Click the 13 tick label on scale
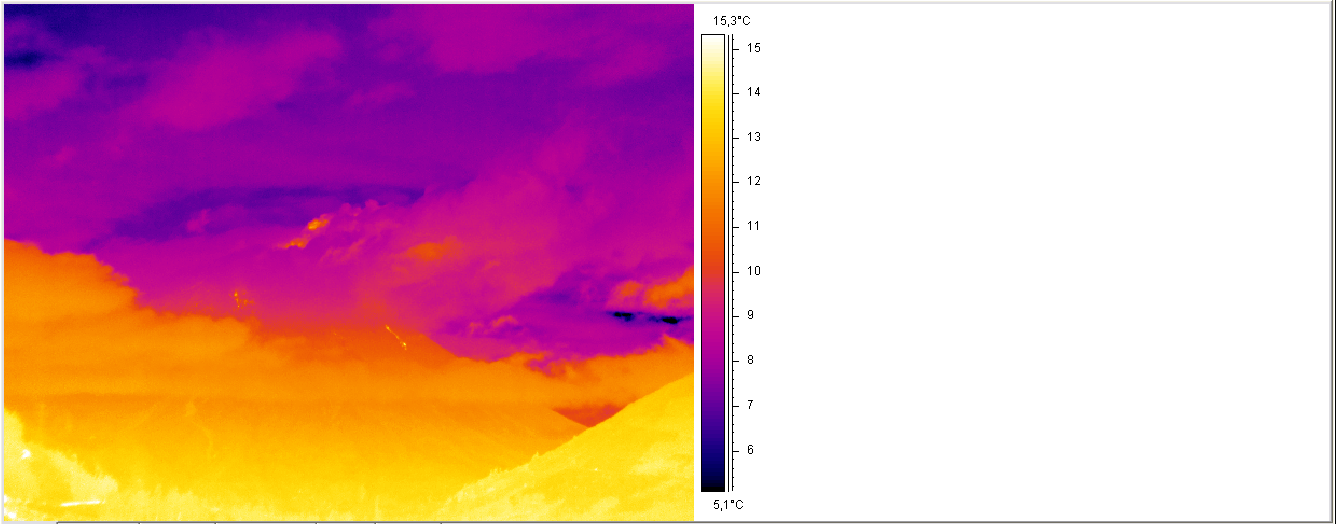The height and width of the screenshot is (524, 1336). tap(754, 137)
